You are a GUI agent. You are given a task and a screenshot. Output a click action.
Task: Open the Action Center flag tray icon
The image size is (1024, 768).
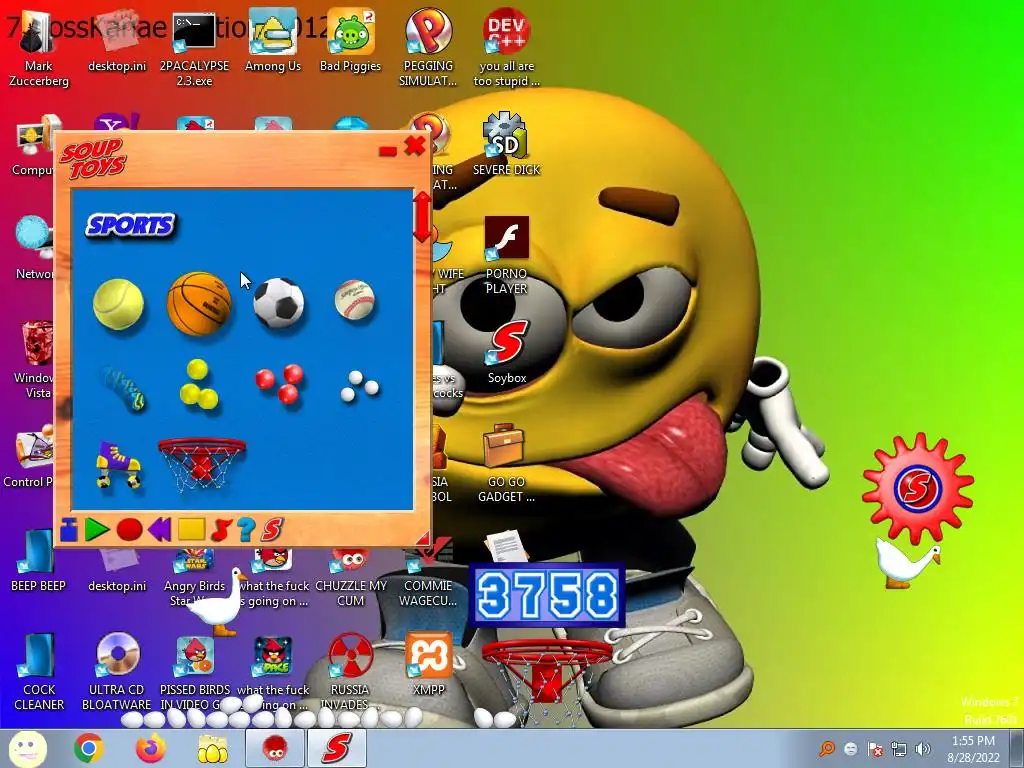(x=875, y=748)
